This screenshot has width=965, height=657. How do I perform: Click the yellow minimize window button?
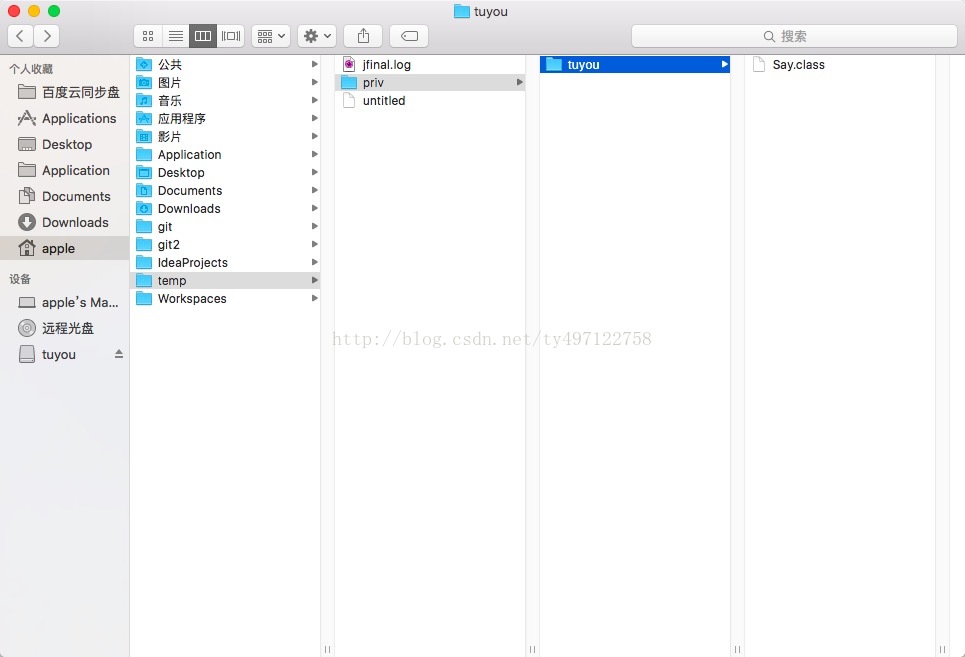(x=34, y=11)
